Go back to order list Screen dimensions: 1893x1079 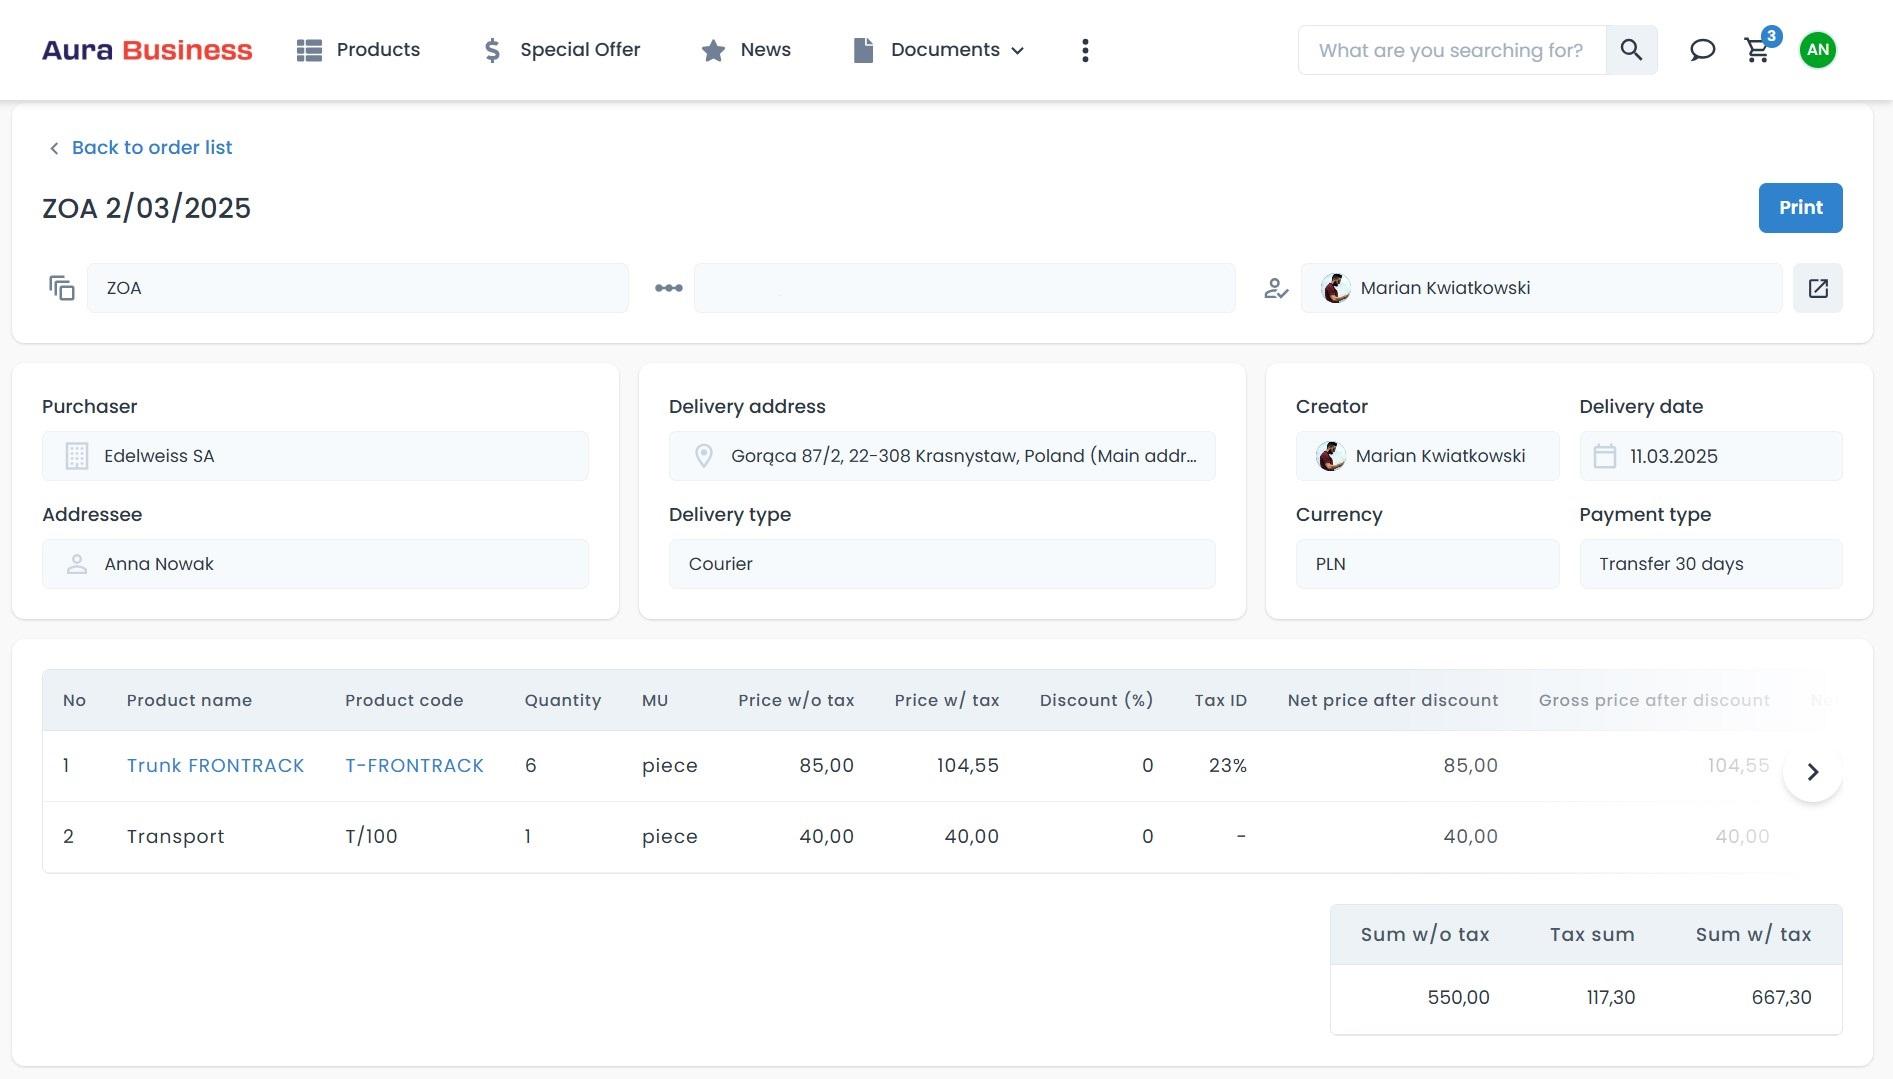pyautogui.click(x=152, y=148)
